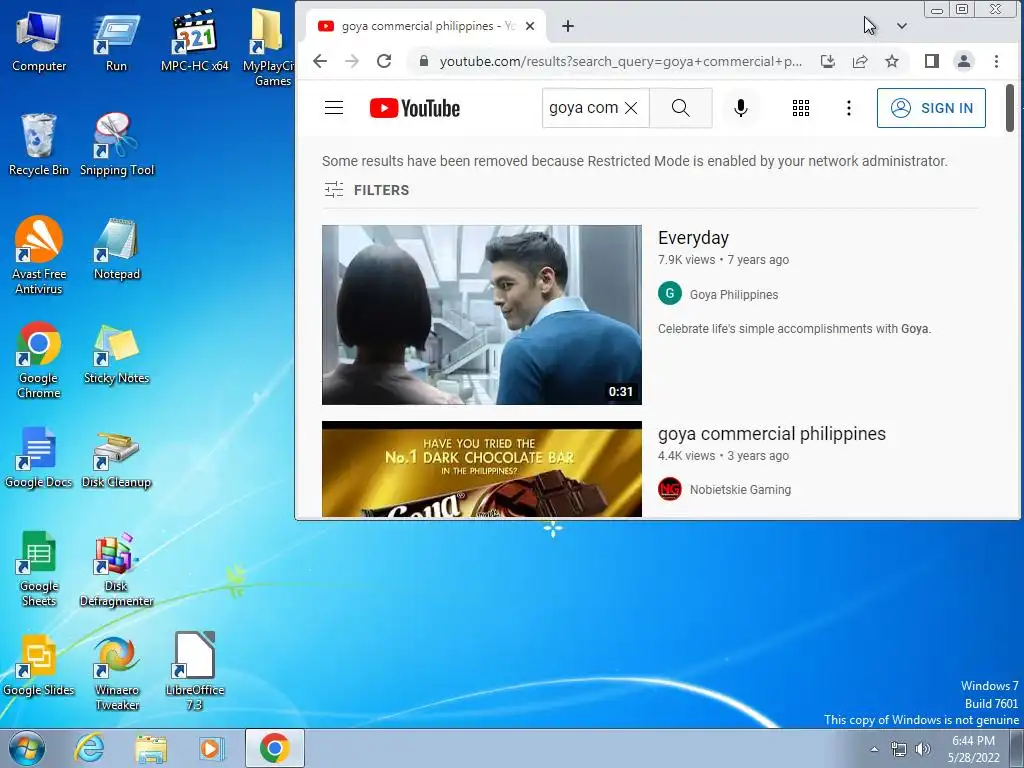
Task: Open the Chrome profile avatar
Action: tap(963, 61)
